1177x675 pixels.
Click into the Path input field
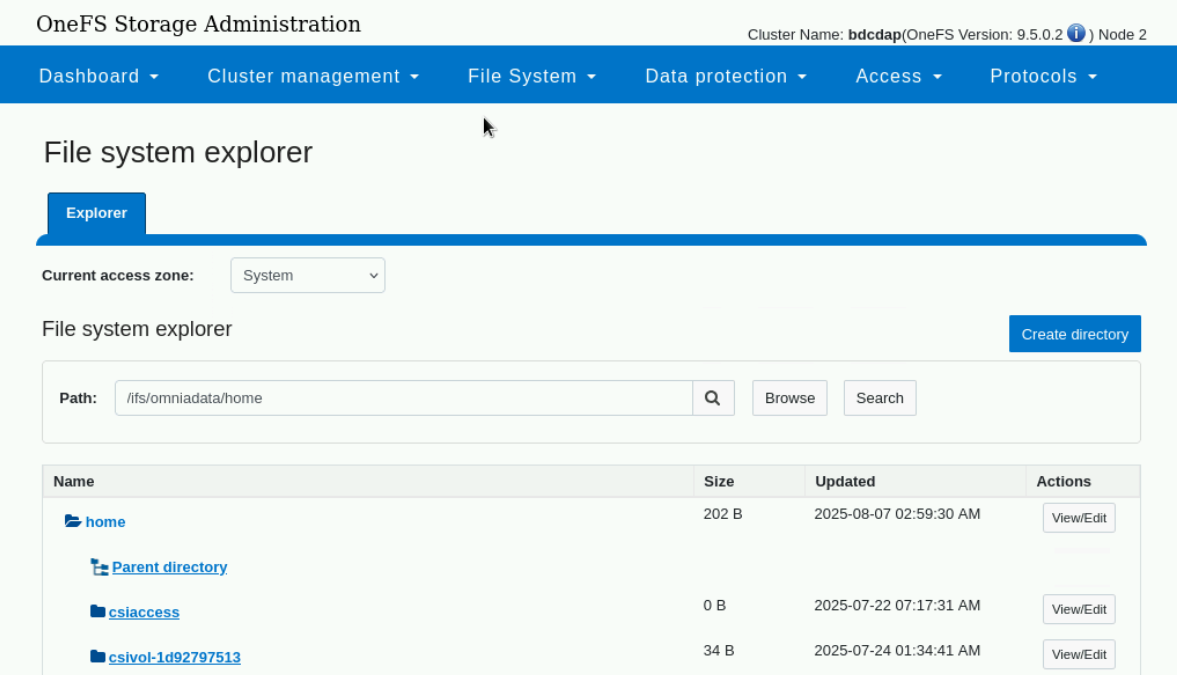[x=404, y=398]
